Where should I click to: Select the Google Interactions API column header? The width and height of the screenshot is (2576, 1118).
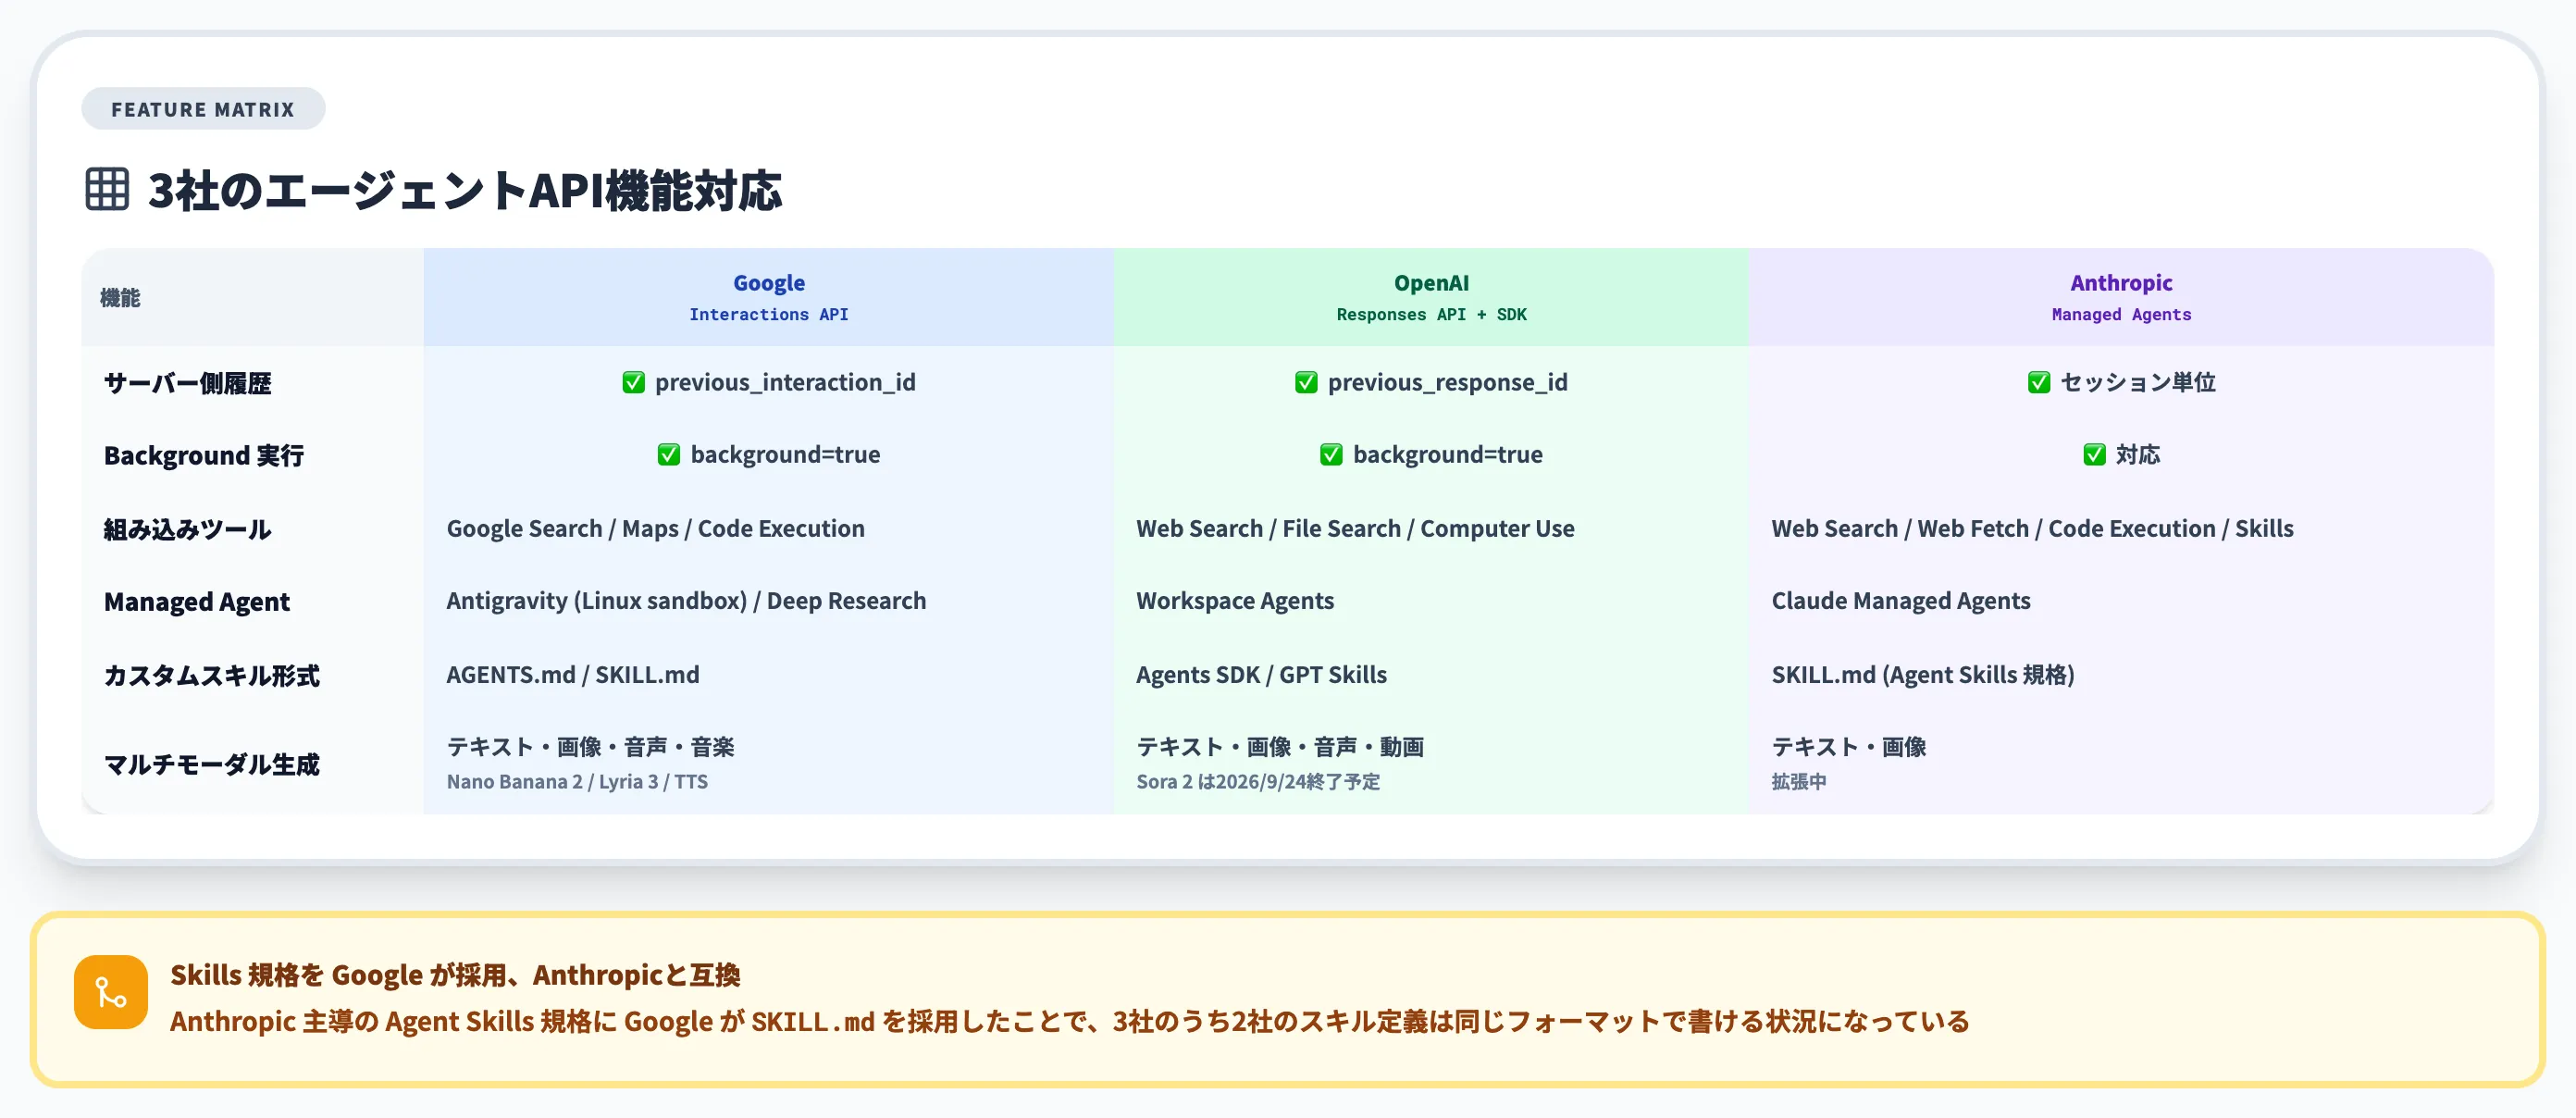coord(769,297)
